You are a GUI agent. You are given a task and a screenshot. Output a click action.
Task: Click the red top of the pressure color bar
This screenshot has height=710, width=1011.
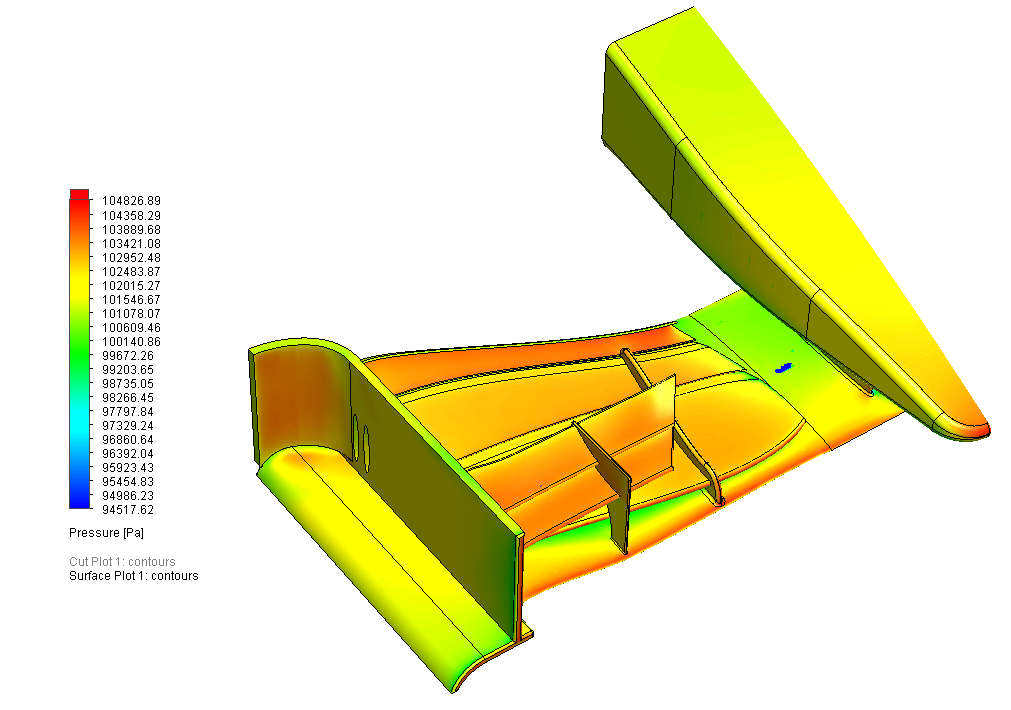pos(79,195)
